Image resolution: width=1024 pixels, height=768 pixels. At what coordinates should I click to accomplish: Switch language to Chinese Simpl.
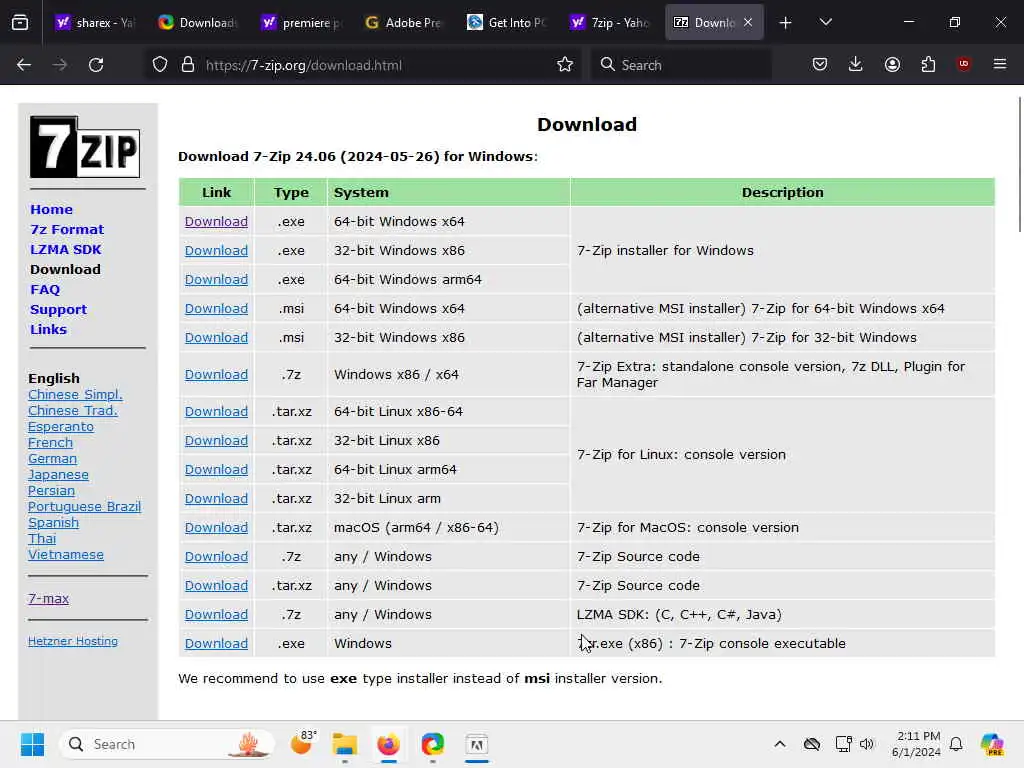point(75,394)
